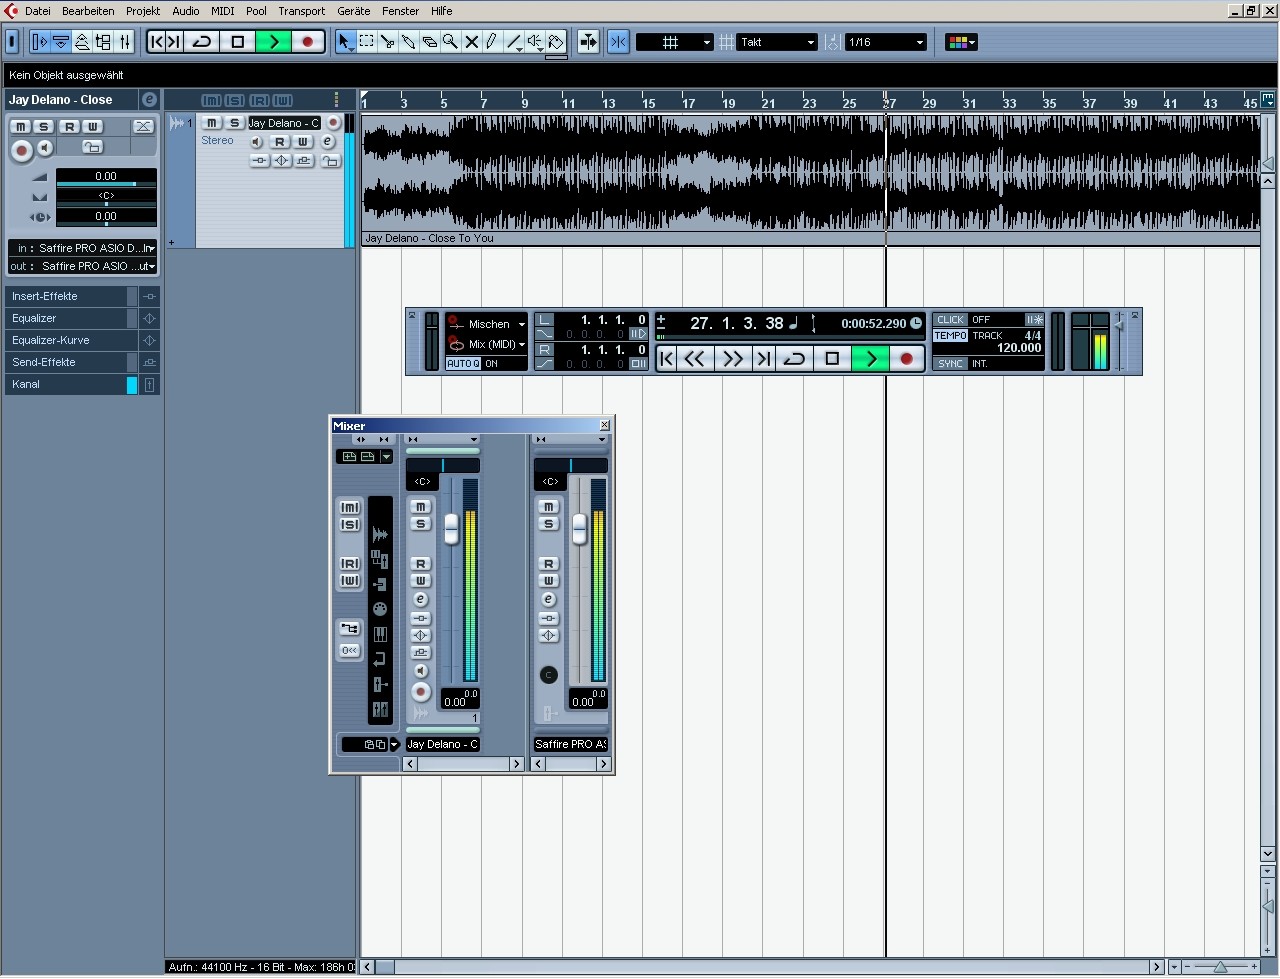
Task: Mute the Jay Delano track in track list
Action: pyautogui.click(x=212, y=123)
